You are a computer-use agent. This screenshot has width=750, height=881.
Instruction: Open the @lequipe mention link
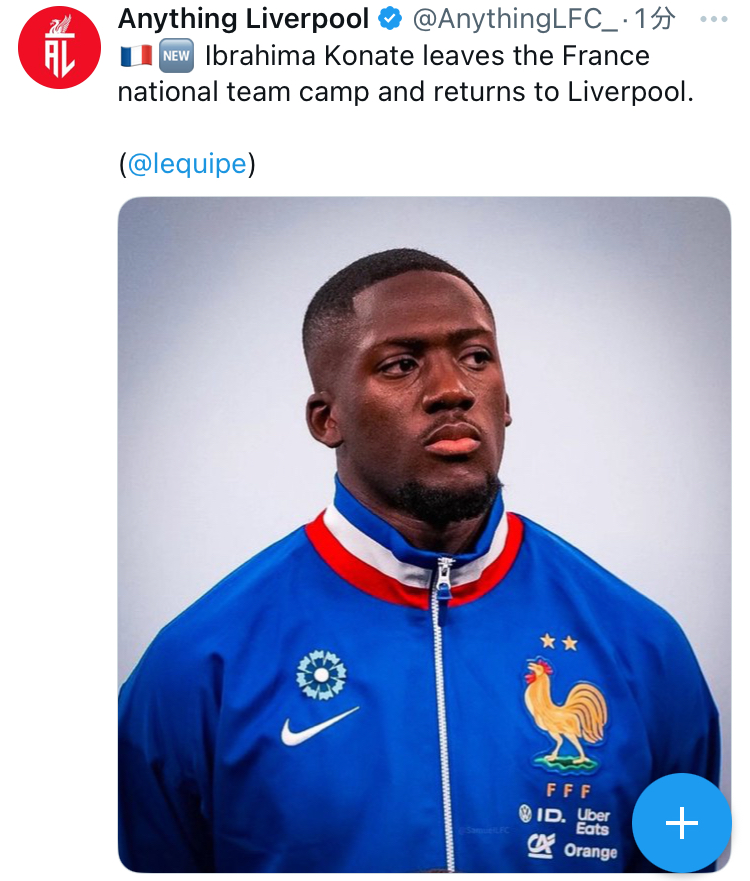(x=187, y=164)
